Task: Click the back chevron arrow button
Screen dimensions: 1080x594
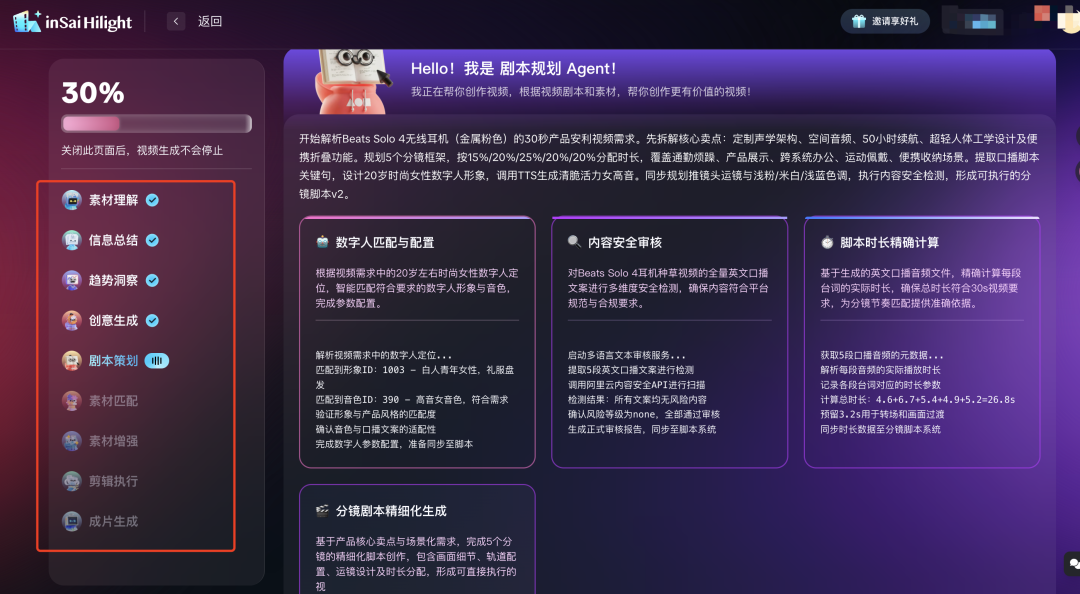Action: coord(176,21)
